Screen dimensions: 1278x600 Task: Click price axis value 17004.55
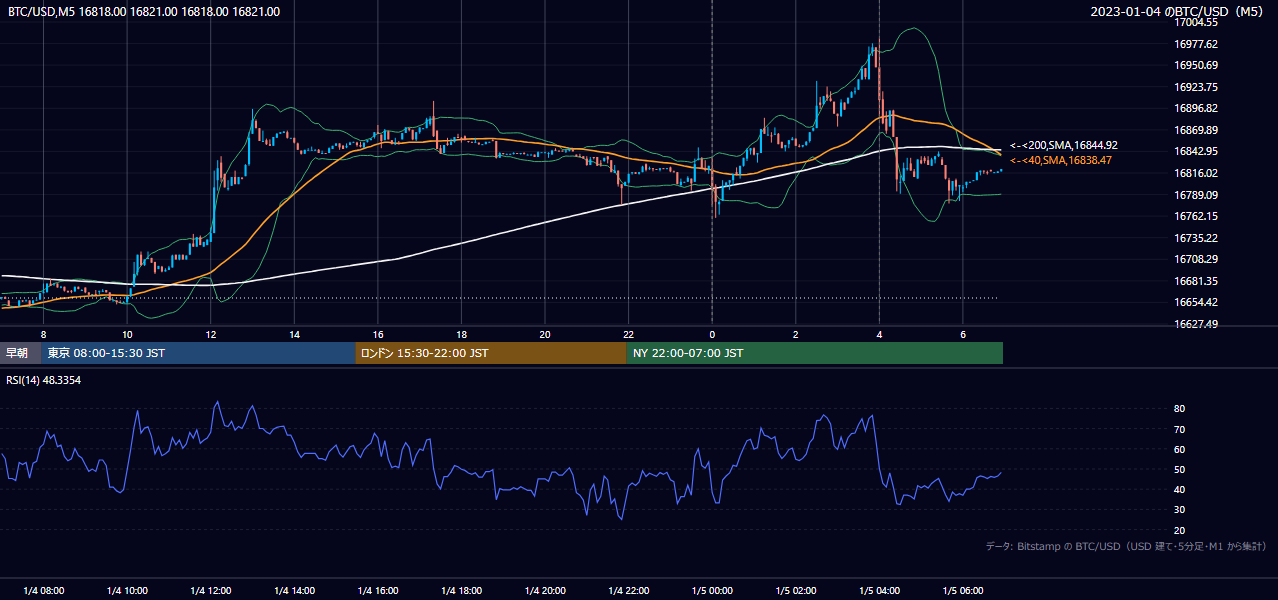coord(1196,22)
